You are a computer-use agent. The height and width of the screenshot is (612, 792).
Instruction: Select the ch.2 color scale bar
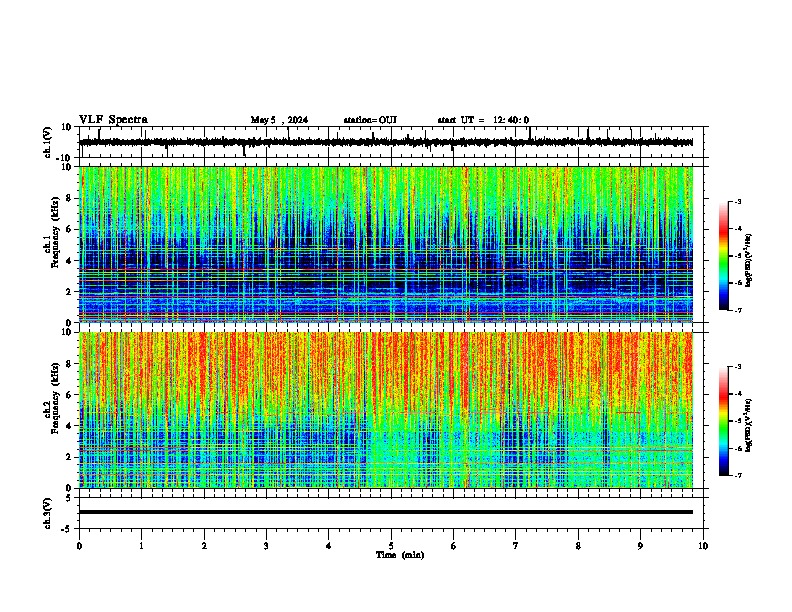click(723, 421)
